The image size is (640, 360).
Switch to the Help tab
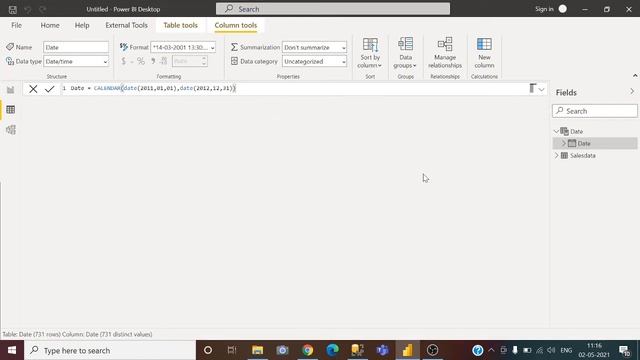(82, 25)
